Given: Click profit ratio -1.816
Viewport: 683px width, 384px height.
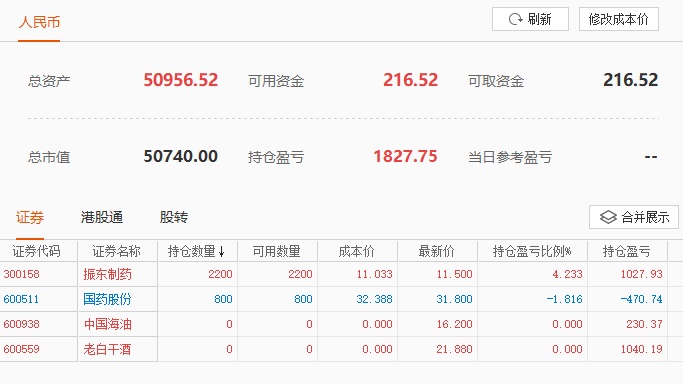Looking at the screenshot, I should coord(564,299).
